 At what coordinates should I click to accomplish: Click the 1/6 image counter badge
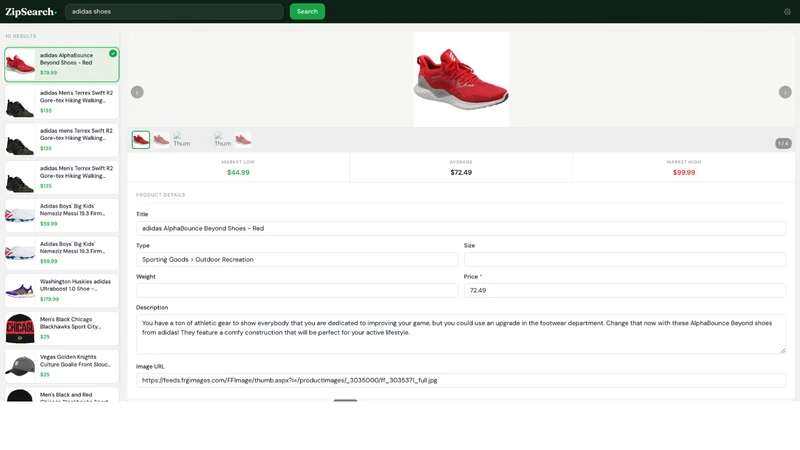pos(783,144)
